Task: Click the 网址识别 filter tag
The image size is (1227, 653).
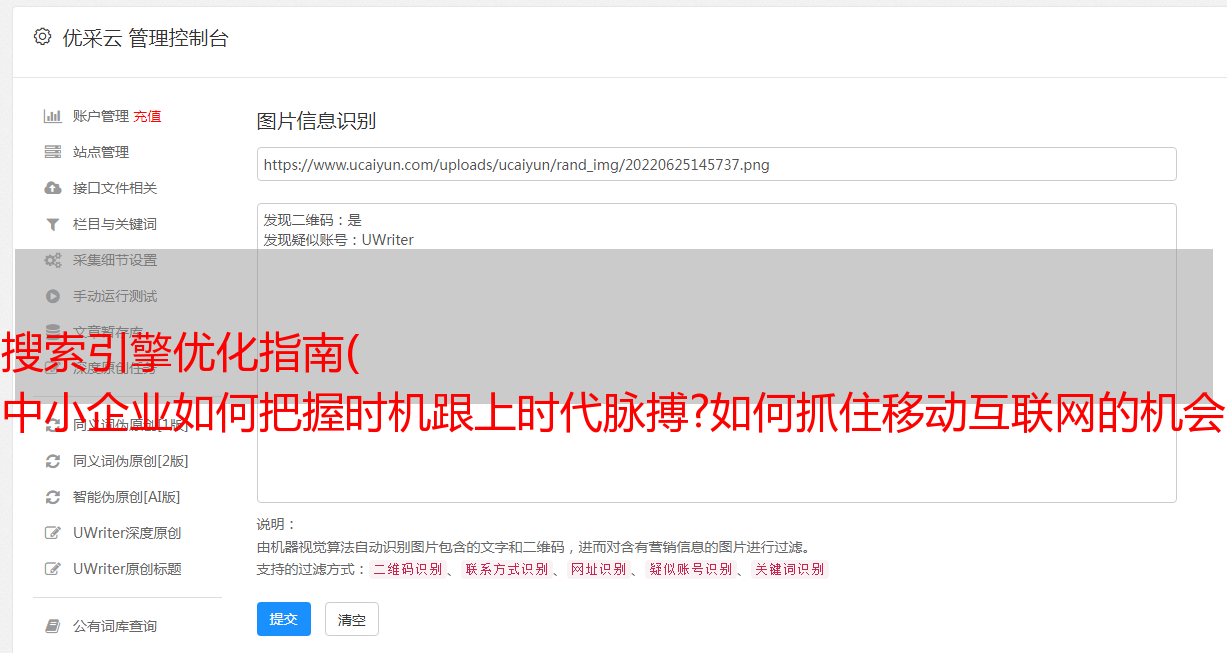Action: (598, 569)
